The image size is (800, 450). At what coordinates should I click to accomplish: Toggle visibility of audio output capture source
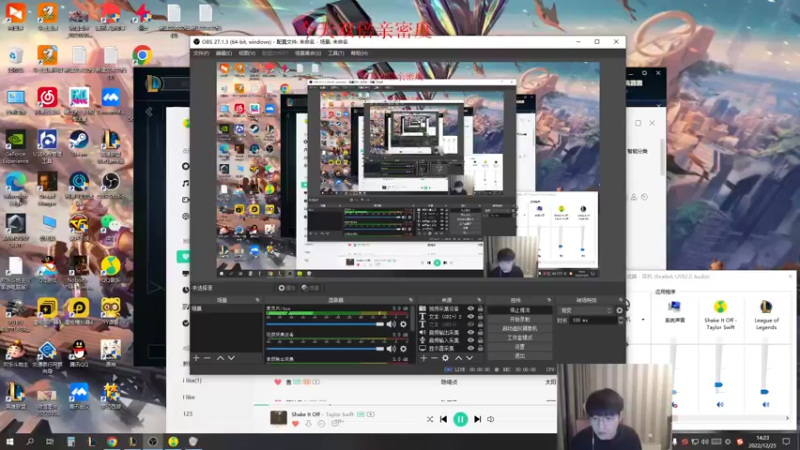pos(470,332)
